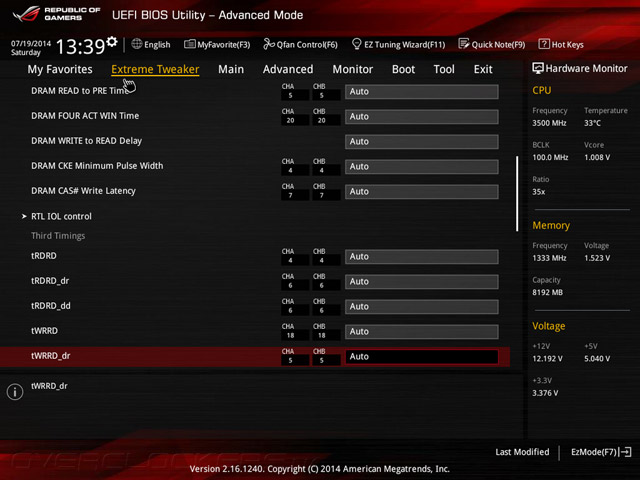Click the tRDRD Auto value field
Screen dimensions: 640x480
(422, 256)
